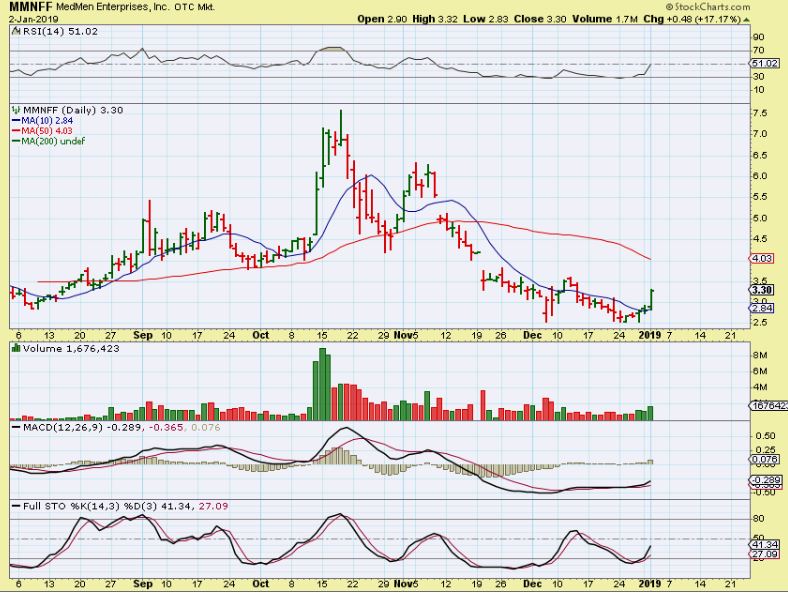Click the MMNFF (Daily) 3.30 legend entry

(73, 110)
